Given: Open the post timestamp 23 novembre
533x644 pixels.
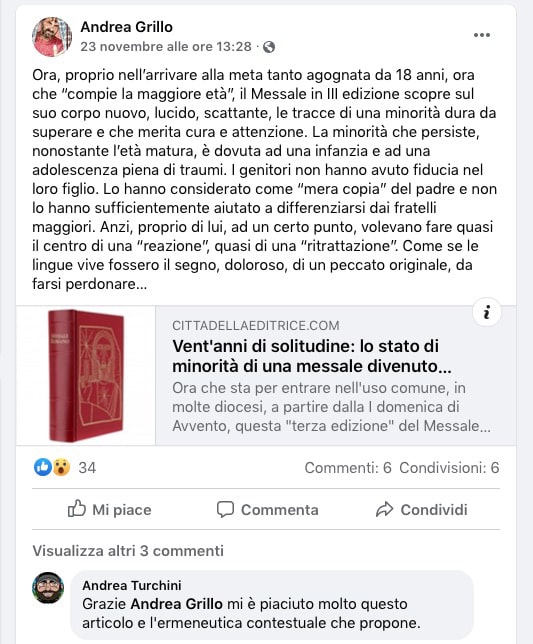Looking at the screenshot, I should click(x=166, y=46).
